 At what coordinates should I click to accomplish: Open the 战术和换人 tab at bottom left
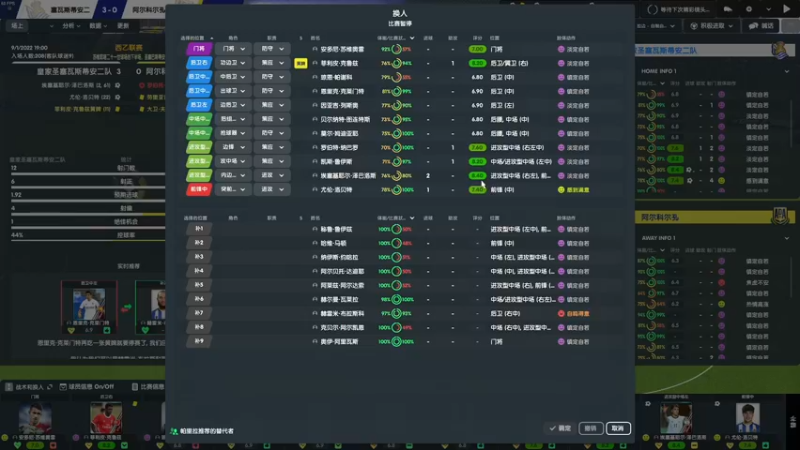(29, 387)
